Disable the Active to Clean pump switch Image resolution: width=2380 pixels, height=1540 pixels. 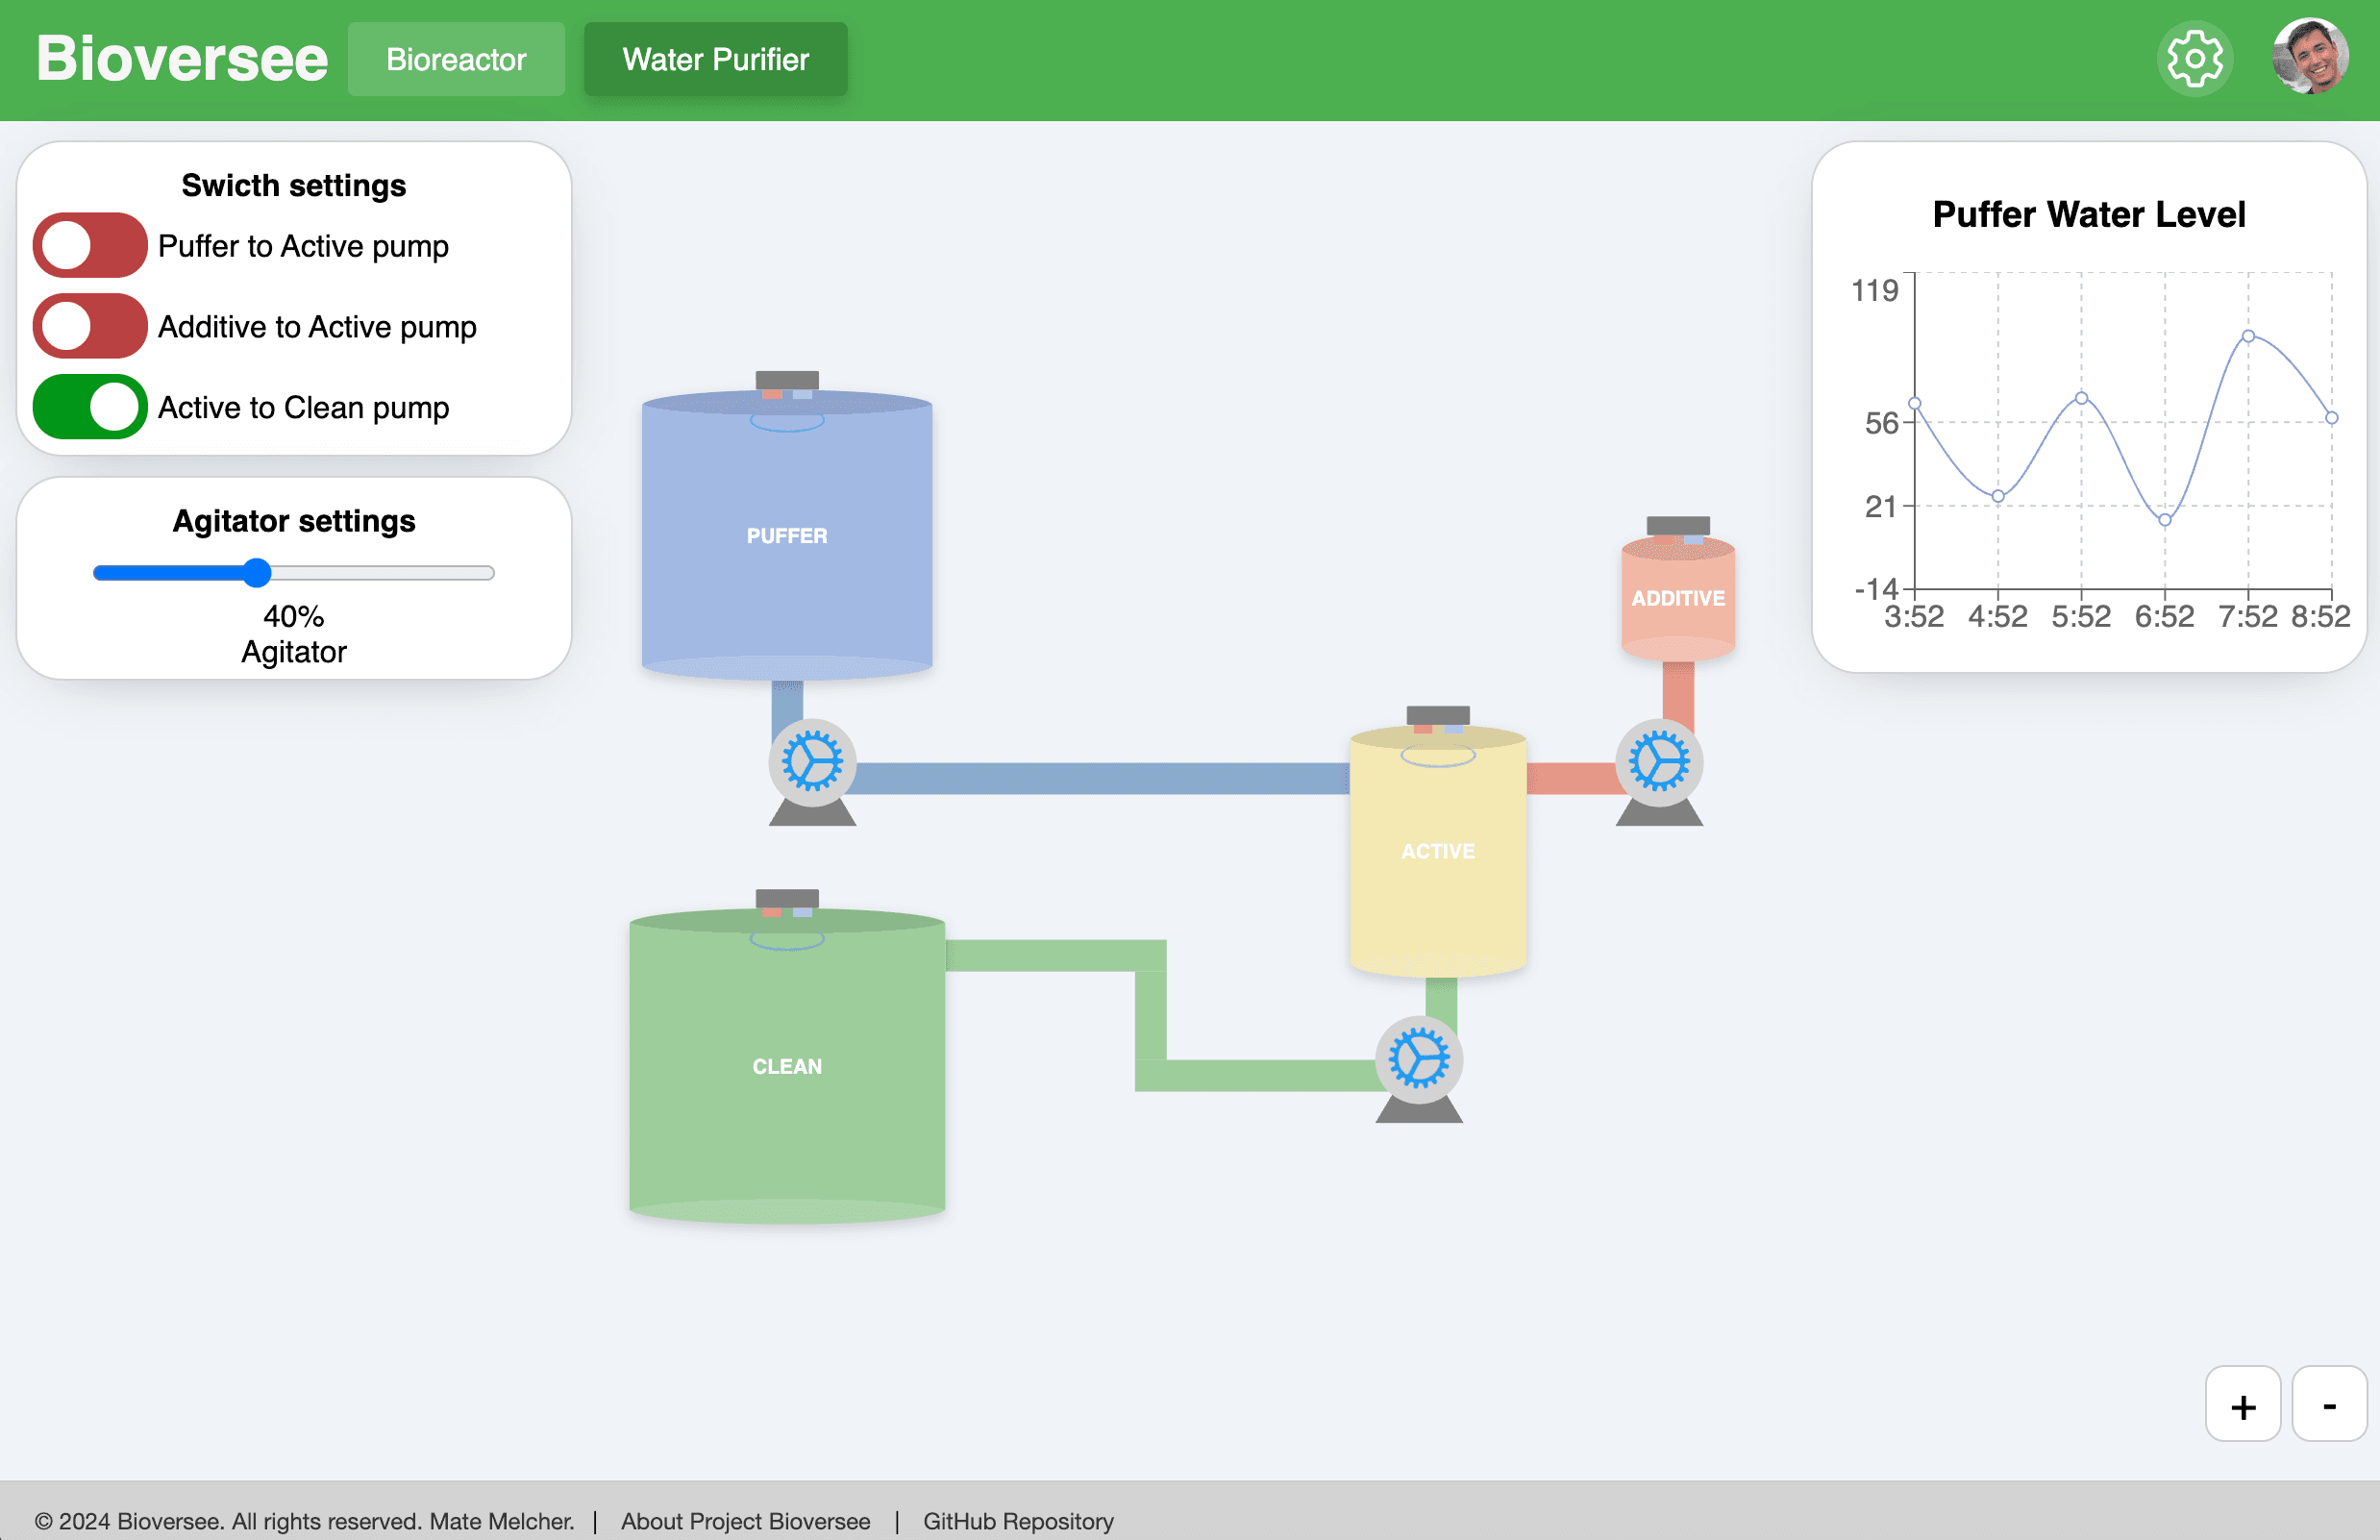[90, 407]
